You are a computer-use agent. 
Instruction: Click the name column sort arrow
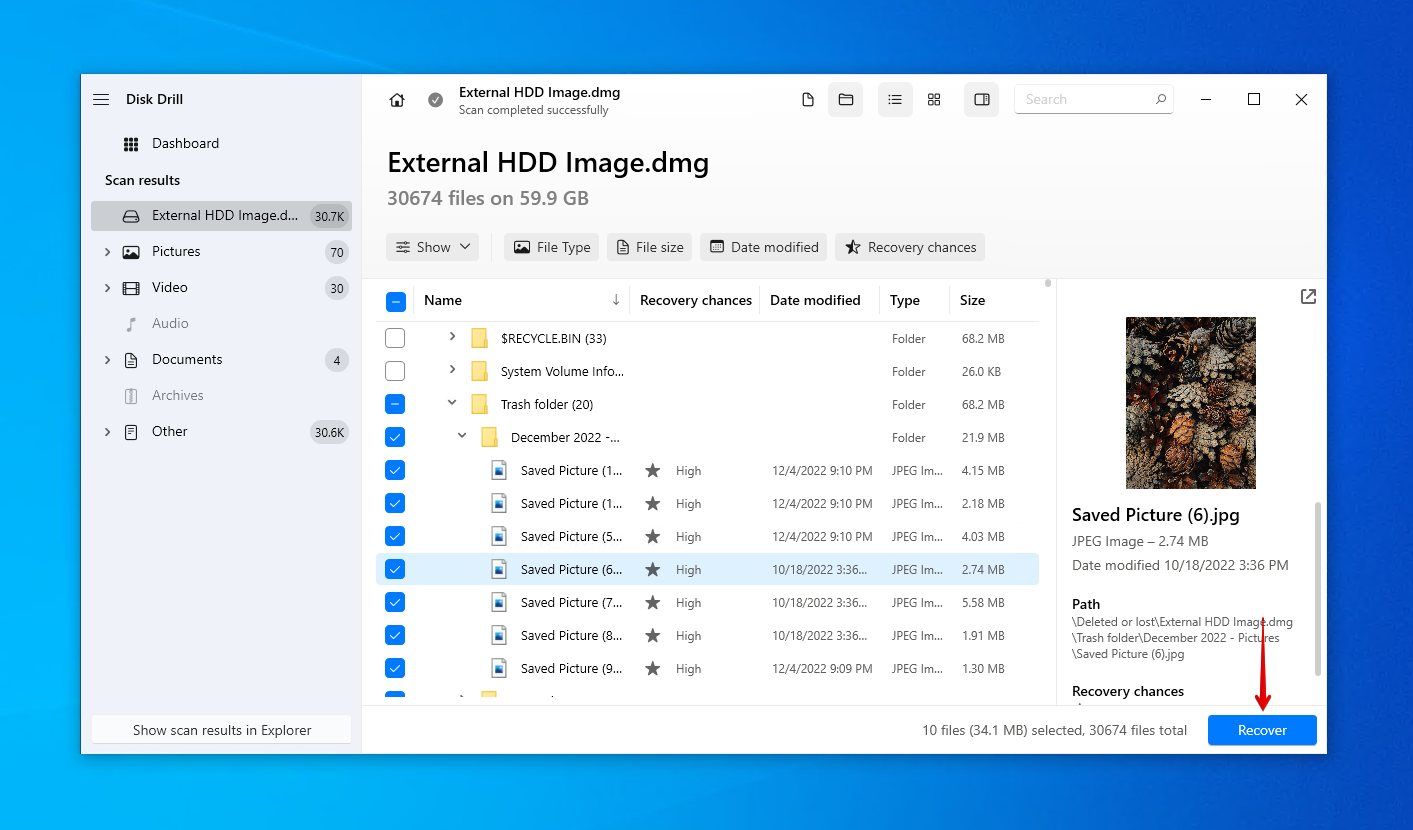coord(616,300)
